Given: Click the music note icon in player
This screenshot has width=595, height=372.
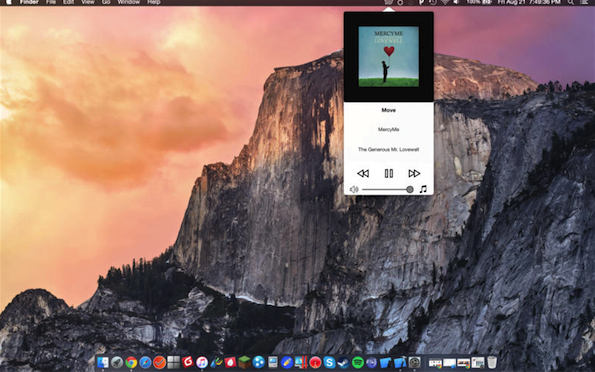Looking at the screenshot, I should pyautogui.click(x=423, y=189).
